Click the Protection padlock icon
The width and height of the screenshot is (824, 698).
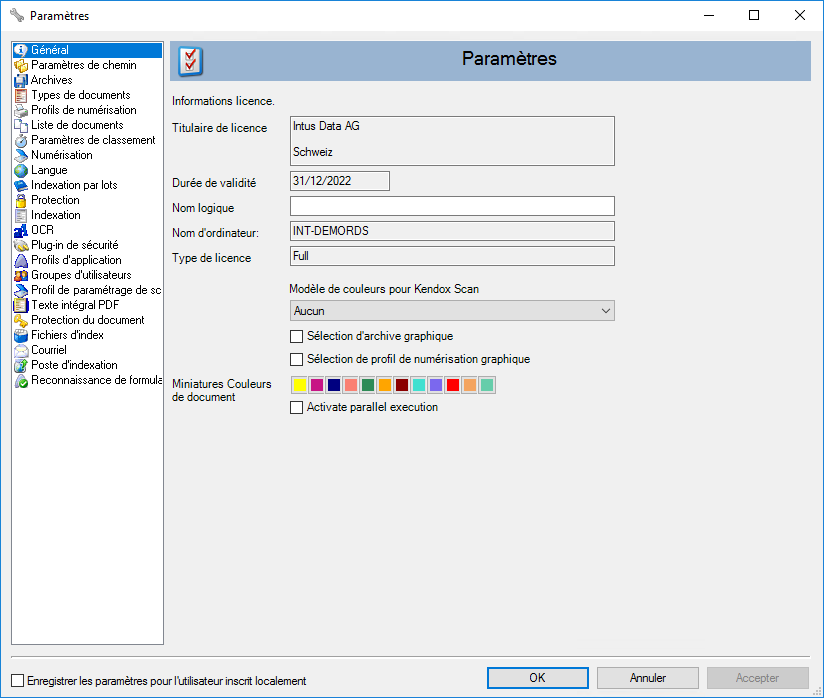pyautogui.click(x=21, y=200)
